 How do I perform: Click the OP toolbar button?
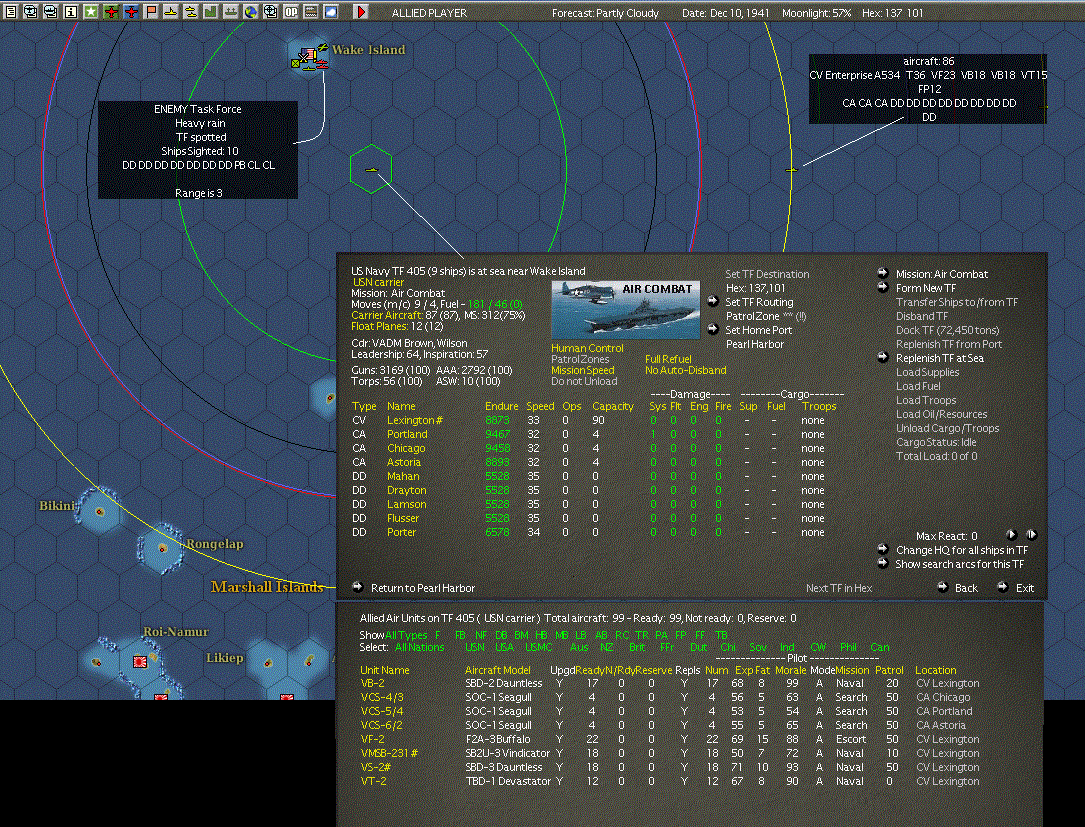click(x=291, y=11)
